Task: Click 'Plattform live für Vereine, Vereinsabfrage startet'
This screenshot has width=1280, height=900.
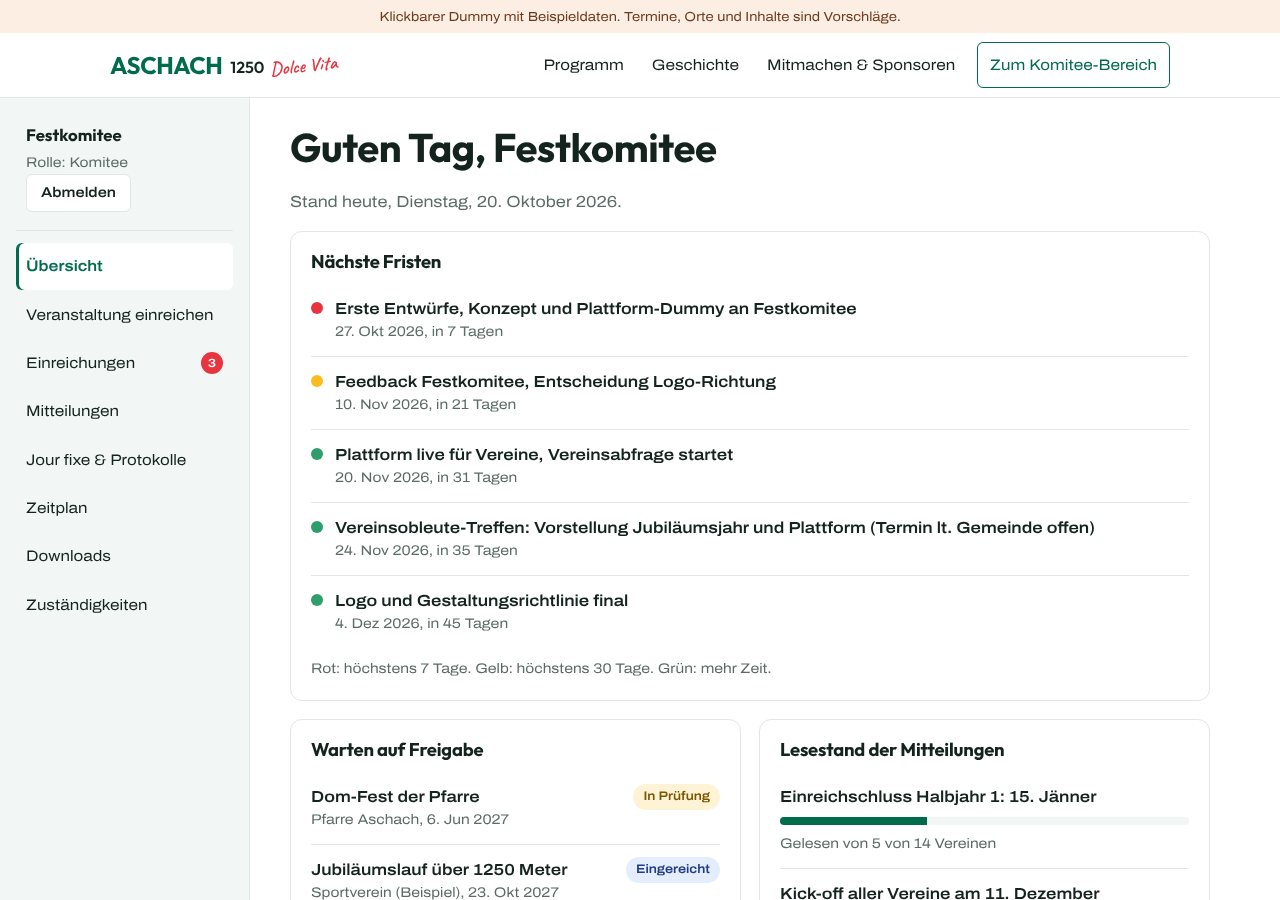Action: 534,455
